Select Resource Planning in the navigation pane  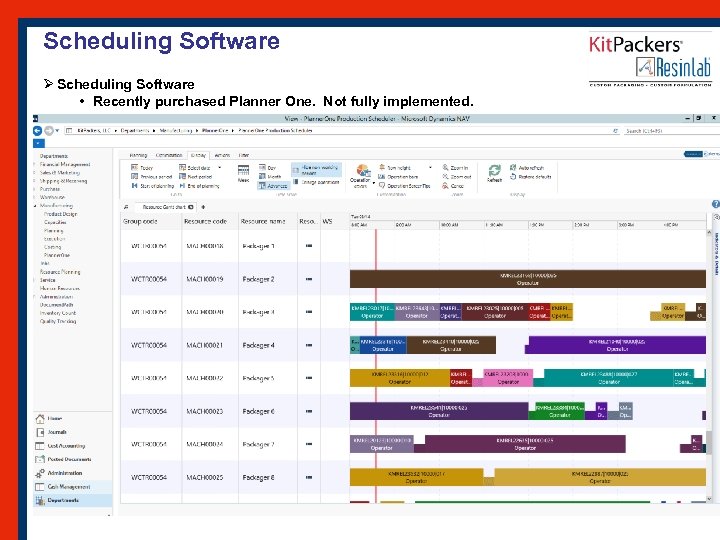60,272
